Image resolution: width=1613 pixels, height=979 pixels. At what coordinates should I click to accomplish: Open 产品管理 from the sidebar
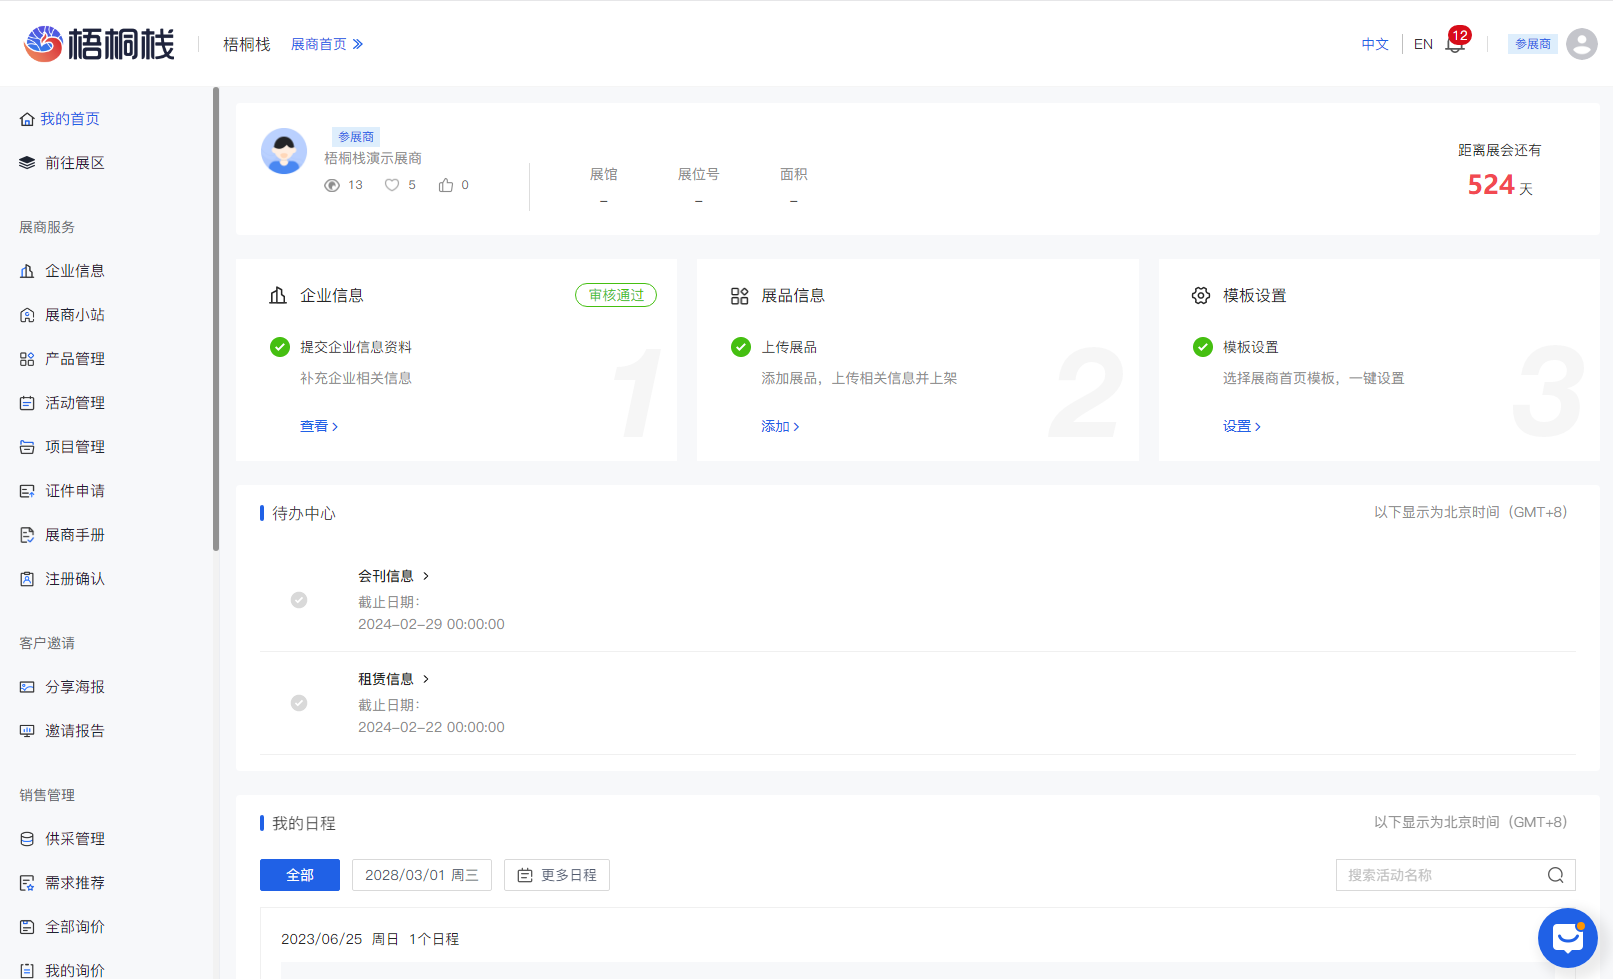[27, 358]
